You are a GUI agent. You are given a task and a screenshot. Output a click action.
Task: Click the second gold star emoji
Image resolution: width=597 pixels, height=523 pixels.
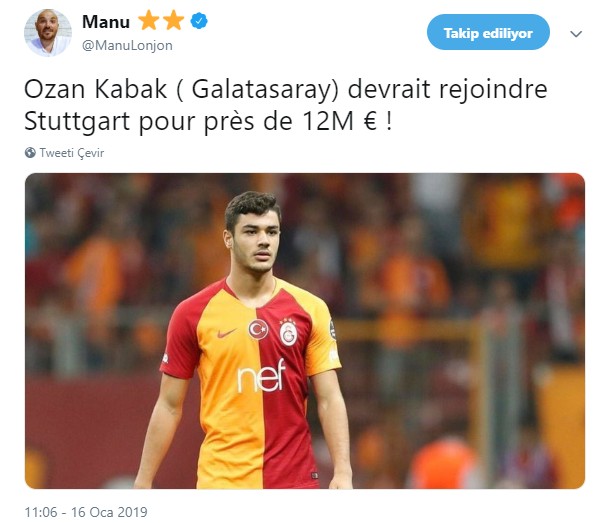173,21
